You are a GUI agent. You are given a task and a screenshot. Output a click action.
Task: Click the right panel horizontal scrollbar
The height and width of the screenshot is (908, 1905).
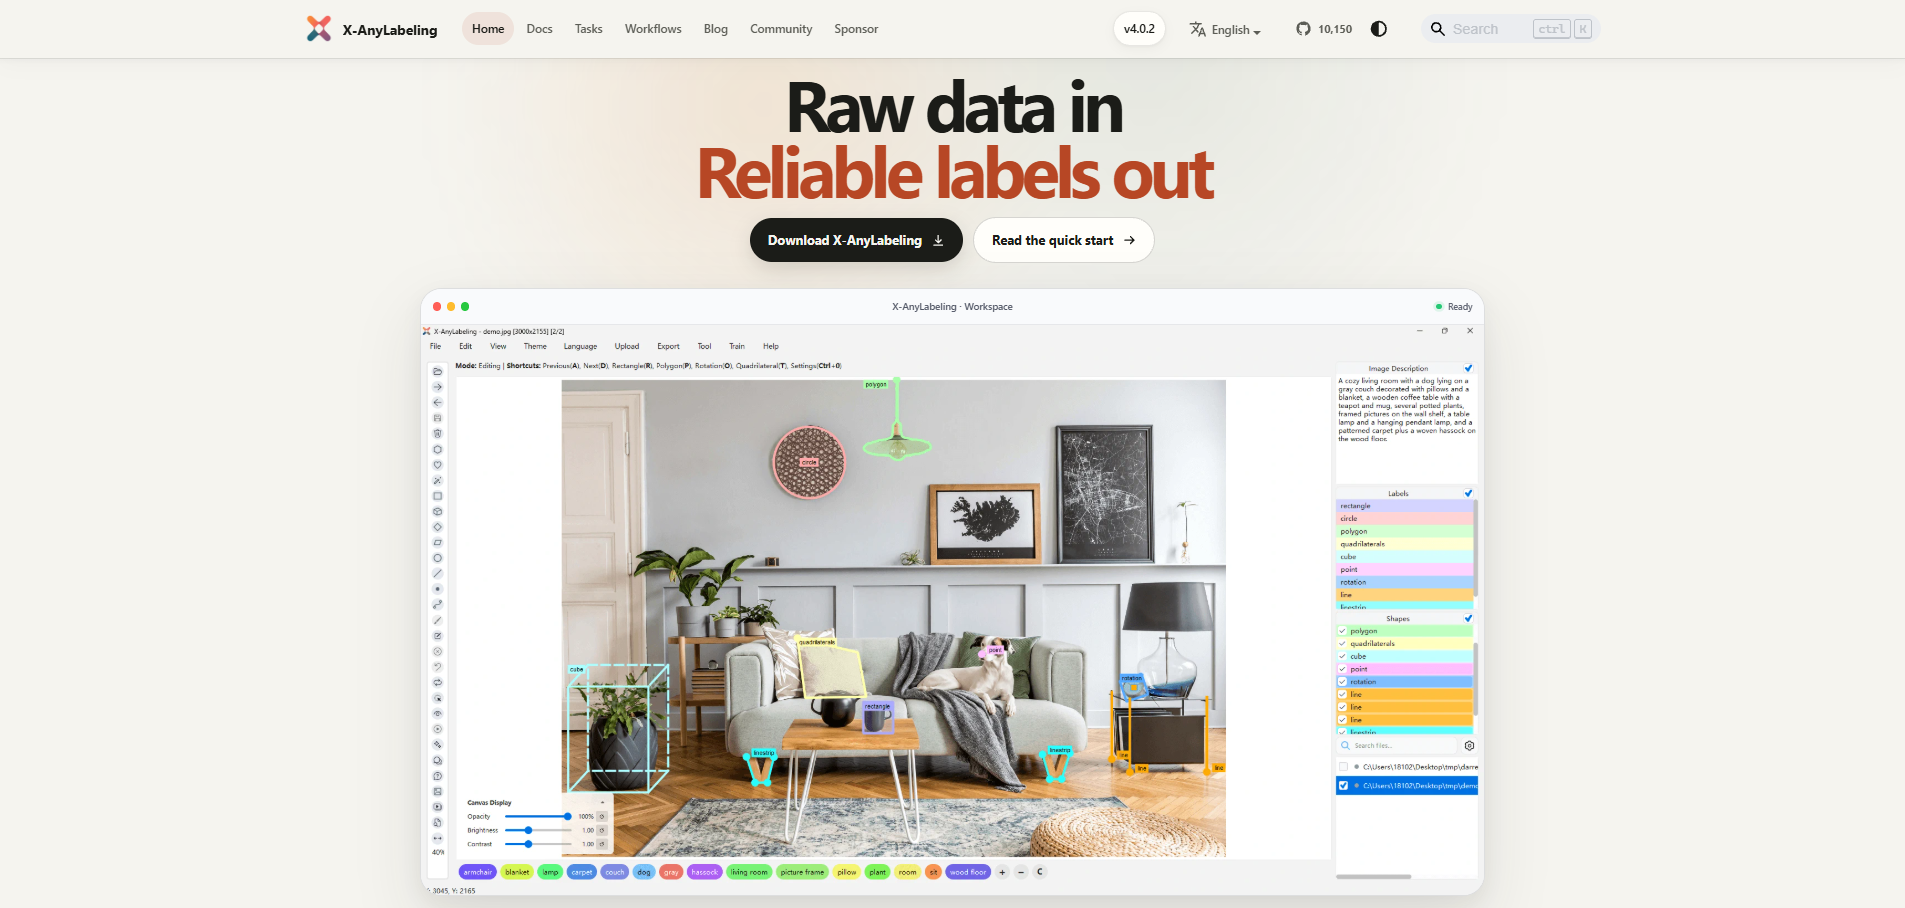[1374, 877]
